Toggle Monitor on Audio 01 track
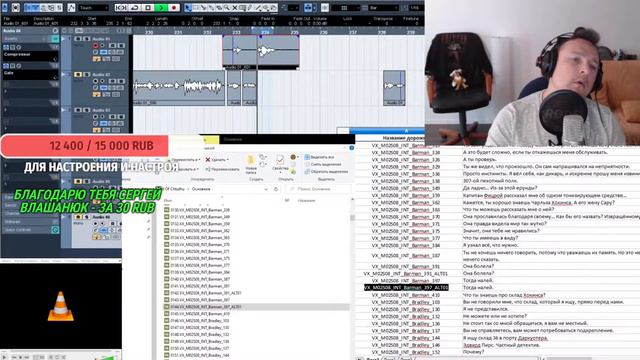This screenshot has width=640, height=360. tap(102, 45)
